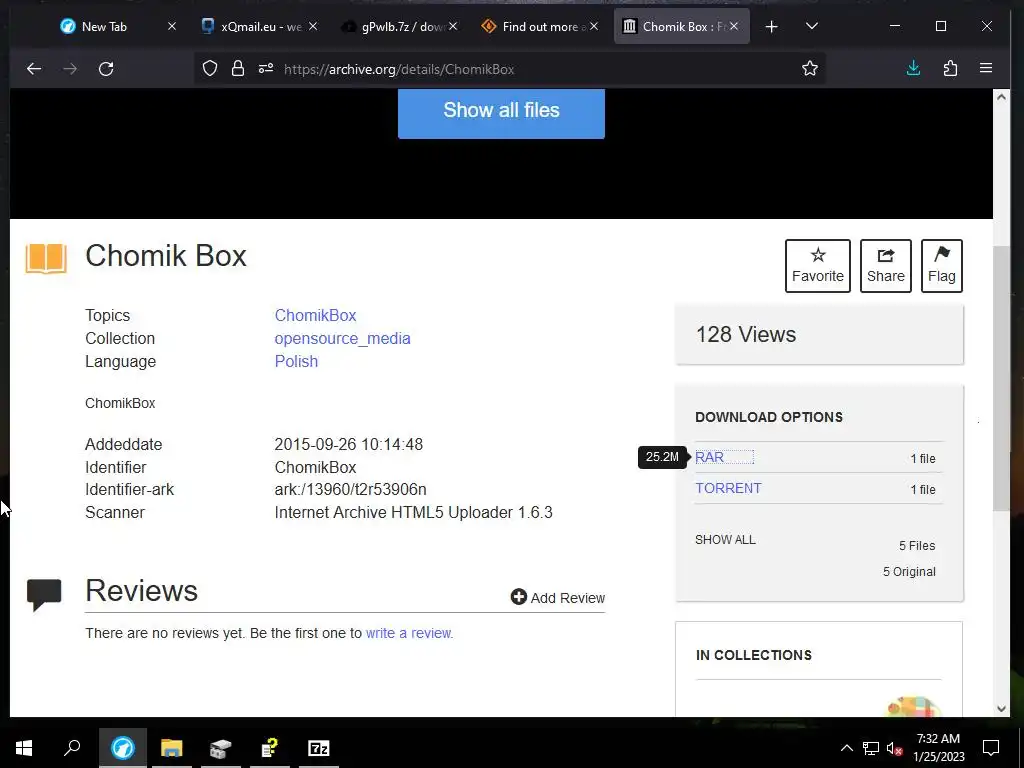Download the TORRENT file
The image size is (1024, 768).
tap(728, 488)
